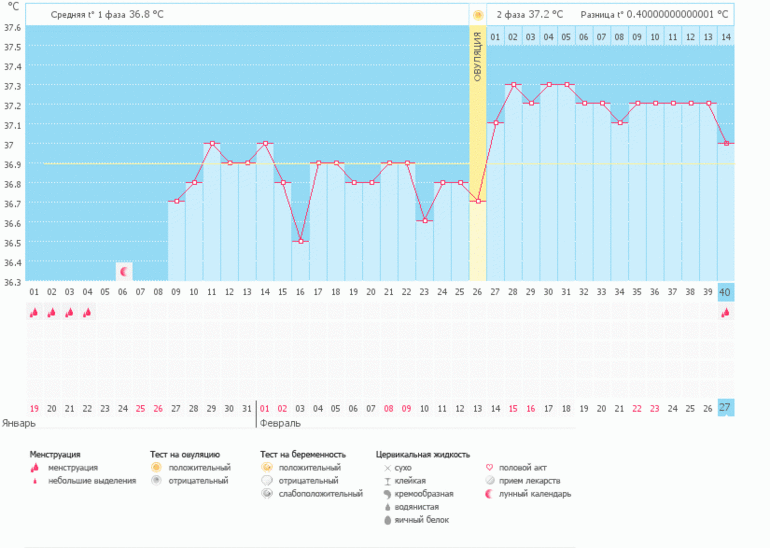Click the положительный ovulation test legend icon
Image resolution: width=770 pixels, height=548 pixels.
click(156, 467)
